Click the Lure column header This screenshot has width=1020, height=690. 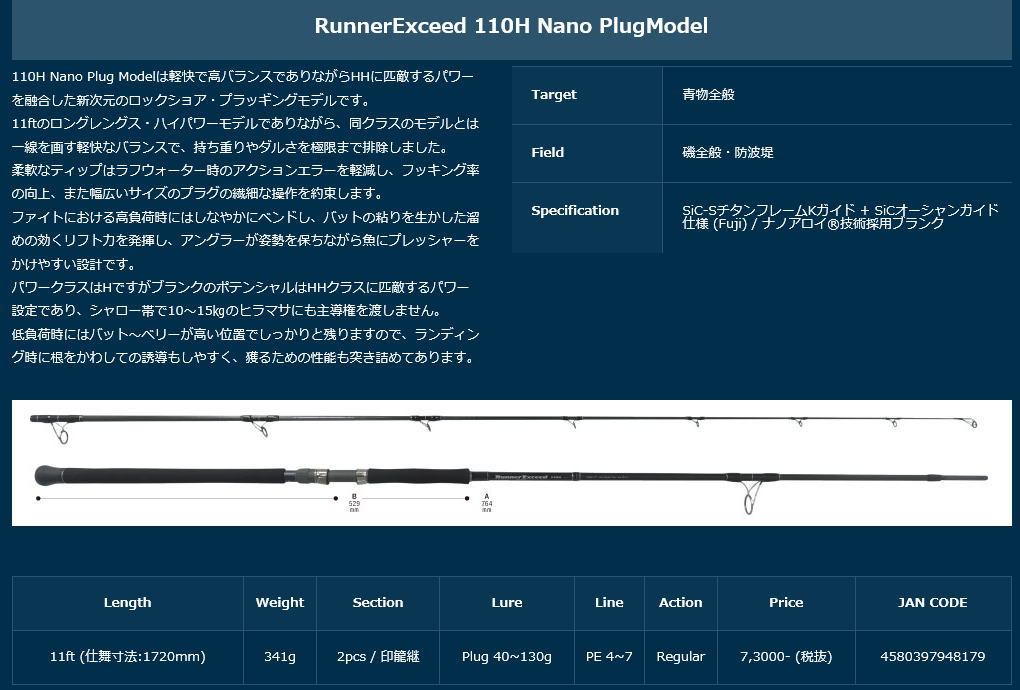[507, 603]
